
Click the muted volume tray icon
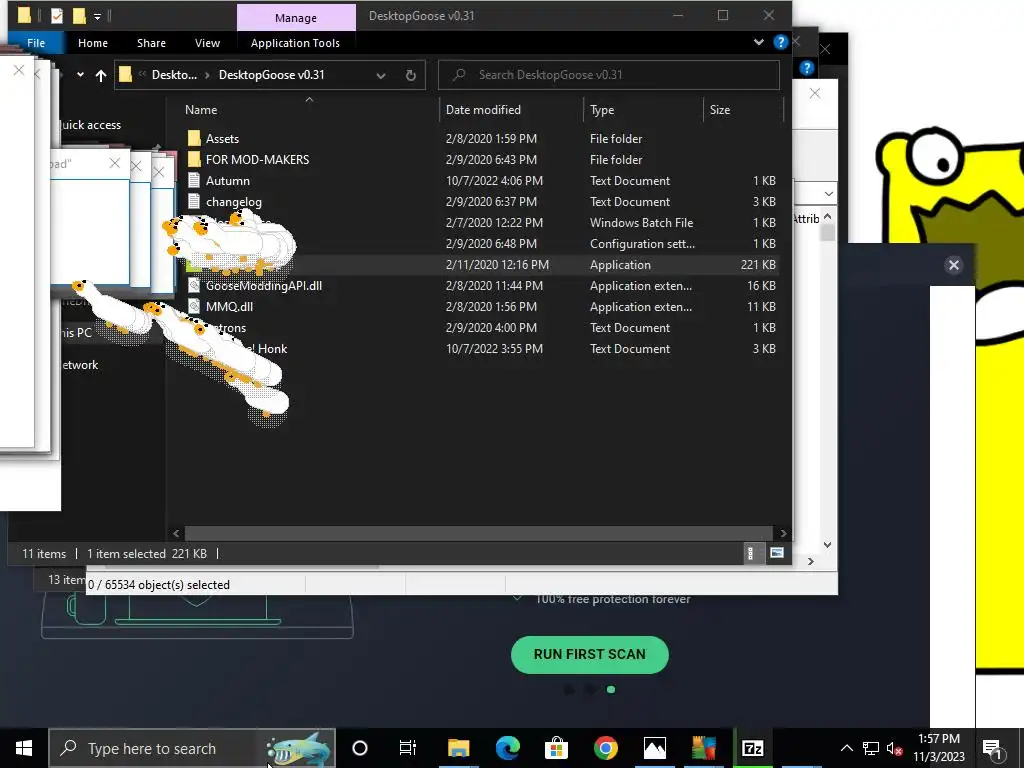[894, 748]
